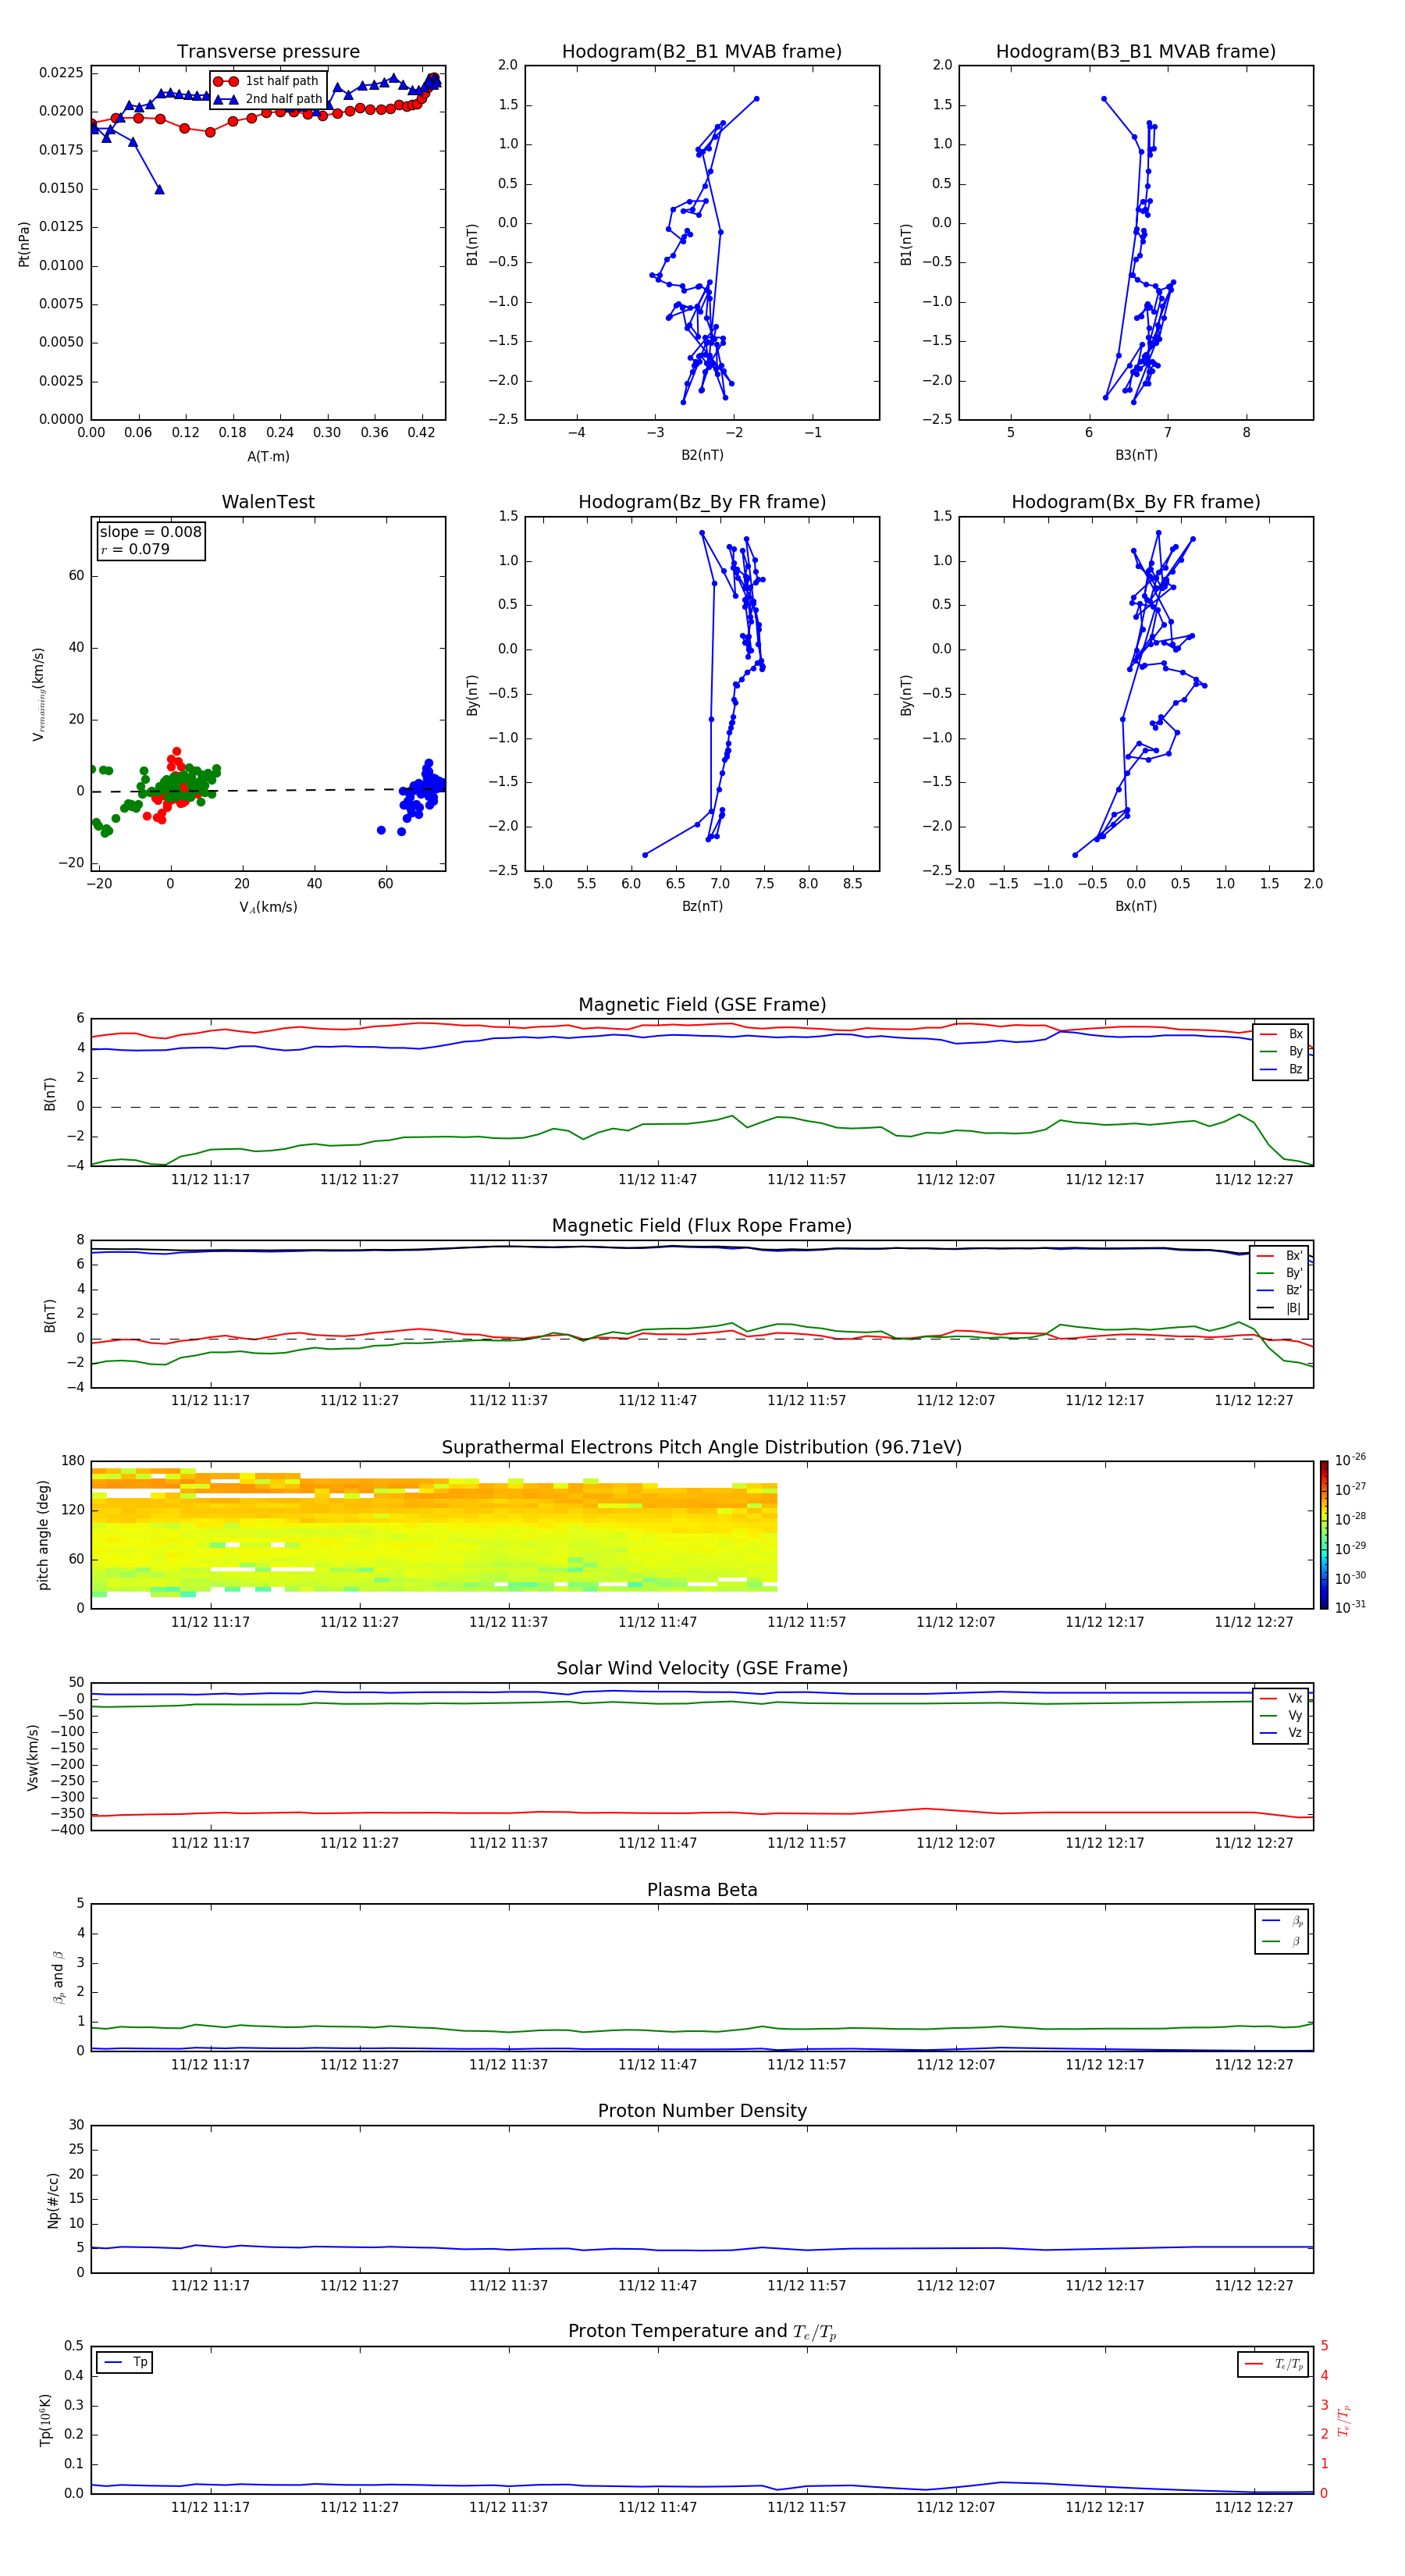Click the "Magnetic Field (Flux Rope Frame)" title
The height and width of the screenshot is (2576, 1405).
[x=702, y=1225]
